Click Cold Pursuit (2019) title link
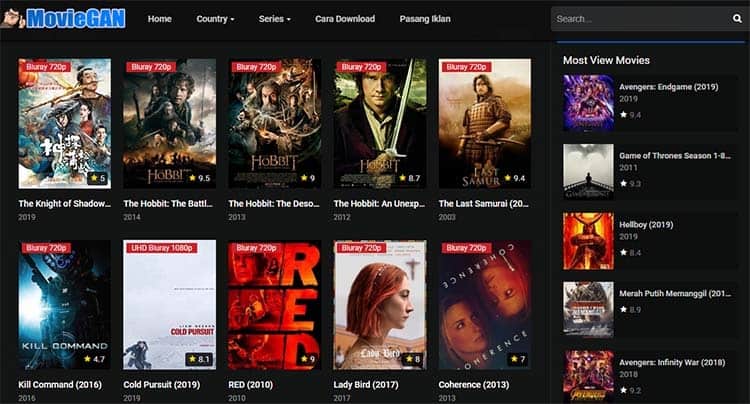Image resolution: width=750 pixels, height=404 pixels. click(x=162, y=384)
